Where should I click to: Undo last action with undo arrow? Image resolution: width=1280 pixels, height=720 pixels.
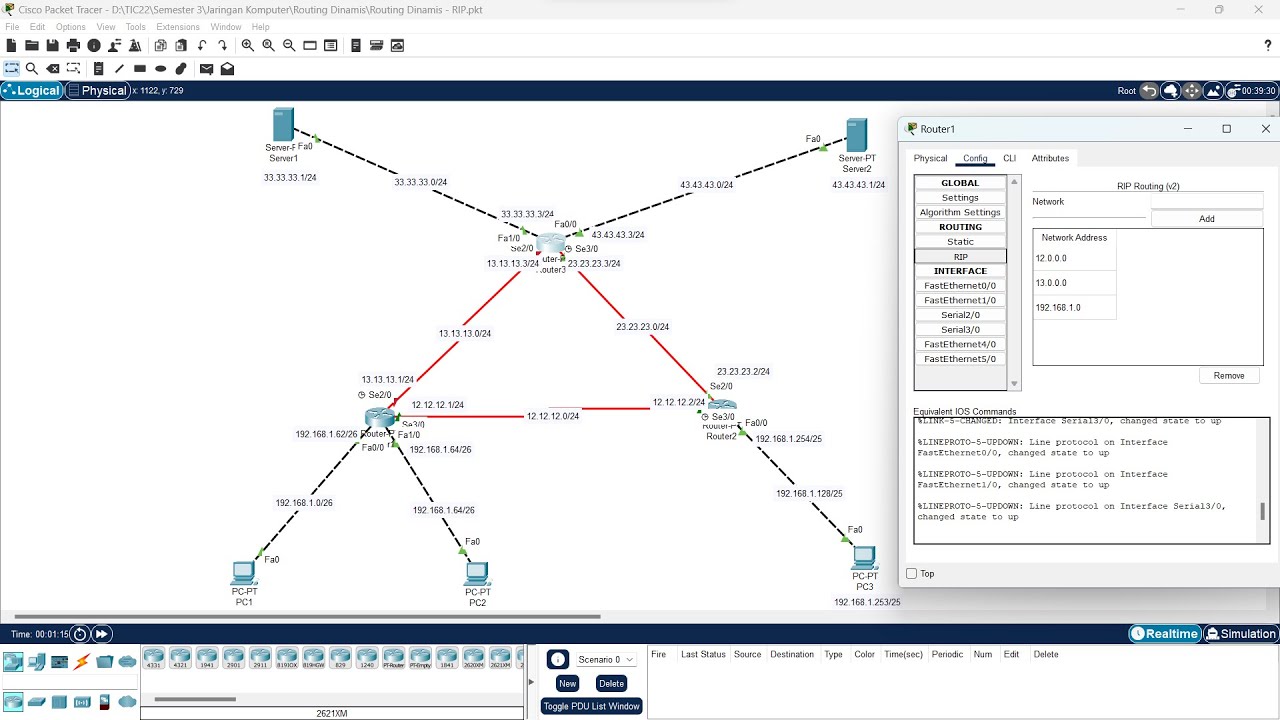(x=202, y=45)
